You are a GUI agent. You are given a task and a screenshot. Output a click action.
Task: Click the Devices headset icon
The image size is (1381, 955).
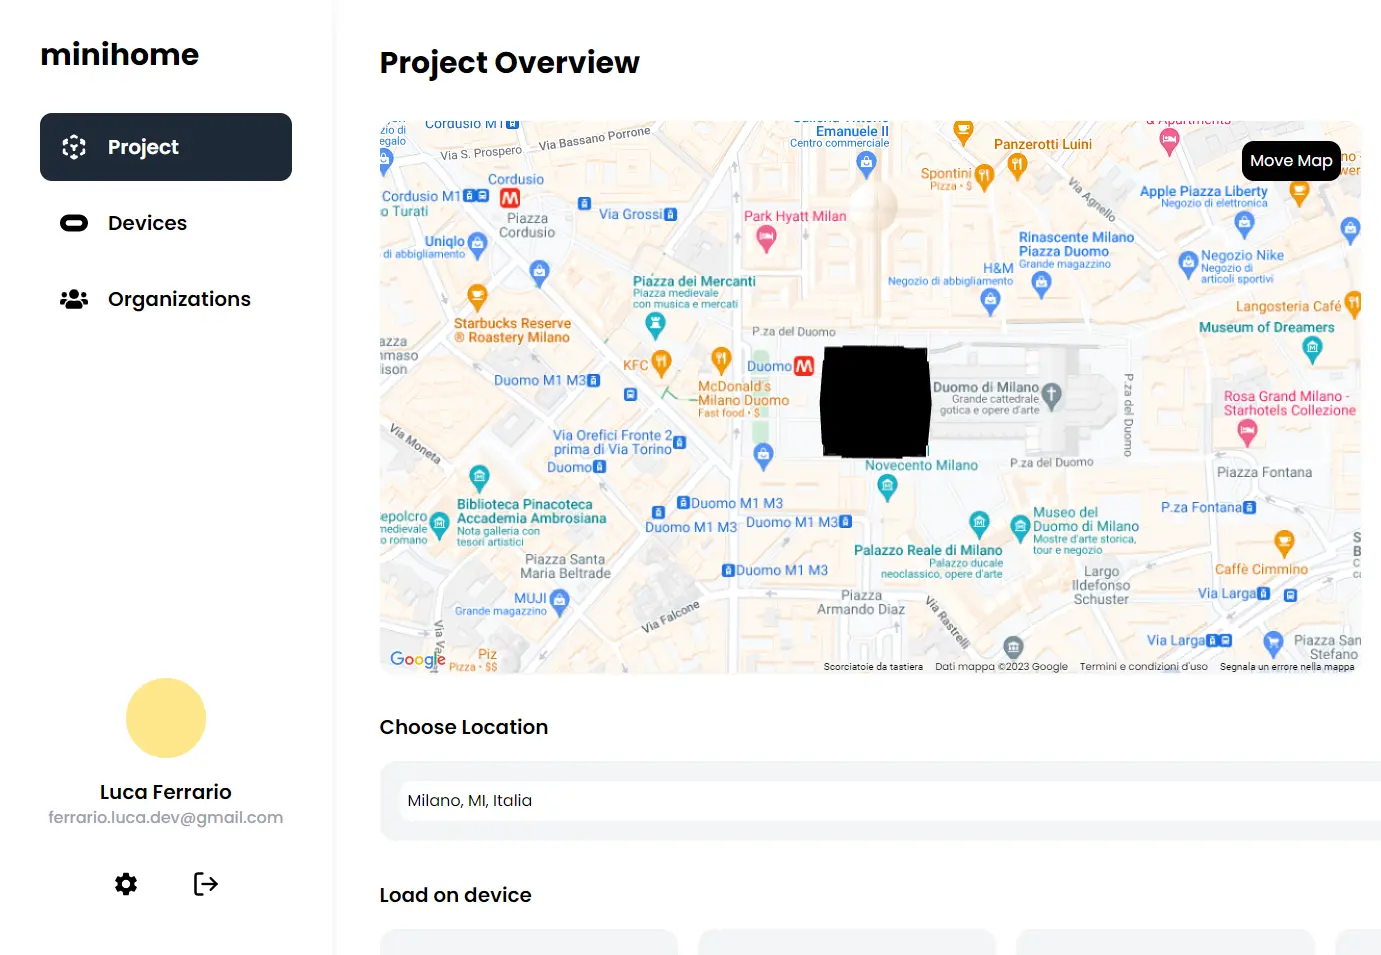pyautogui.click(x=74, y=223)
